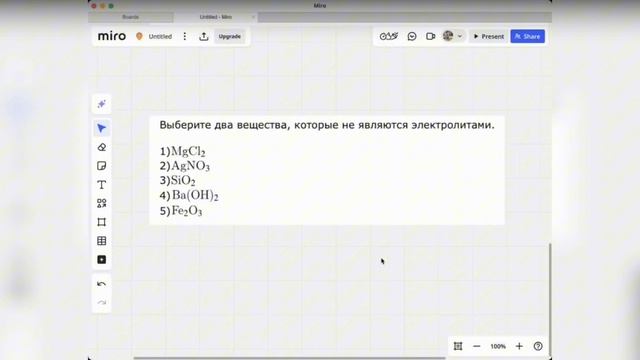Click the miro logo
The height and width of the screenshot is (360, 640).
click(112, 36)
